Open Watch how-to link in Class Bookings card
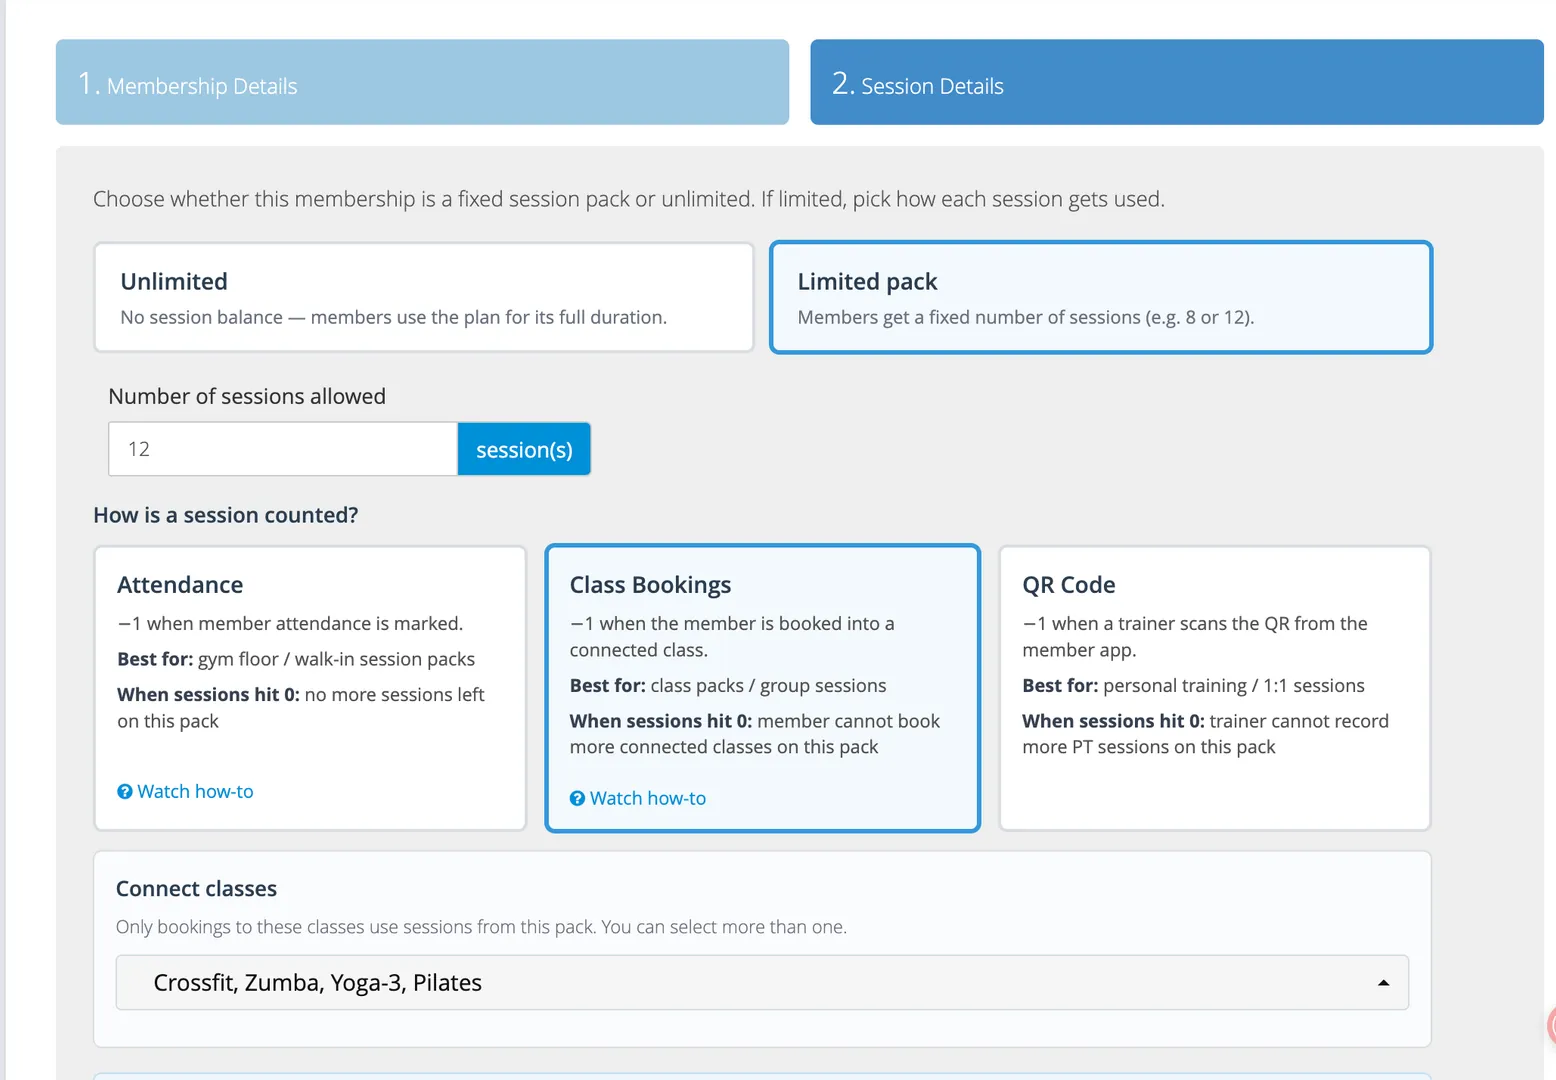The height and width of the screenshot is (1080, 1556). coord(638,798)
